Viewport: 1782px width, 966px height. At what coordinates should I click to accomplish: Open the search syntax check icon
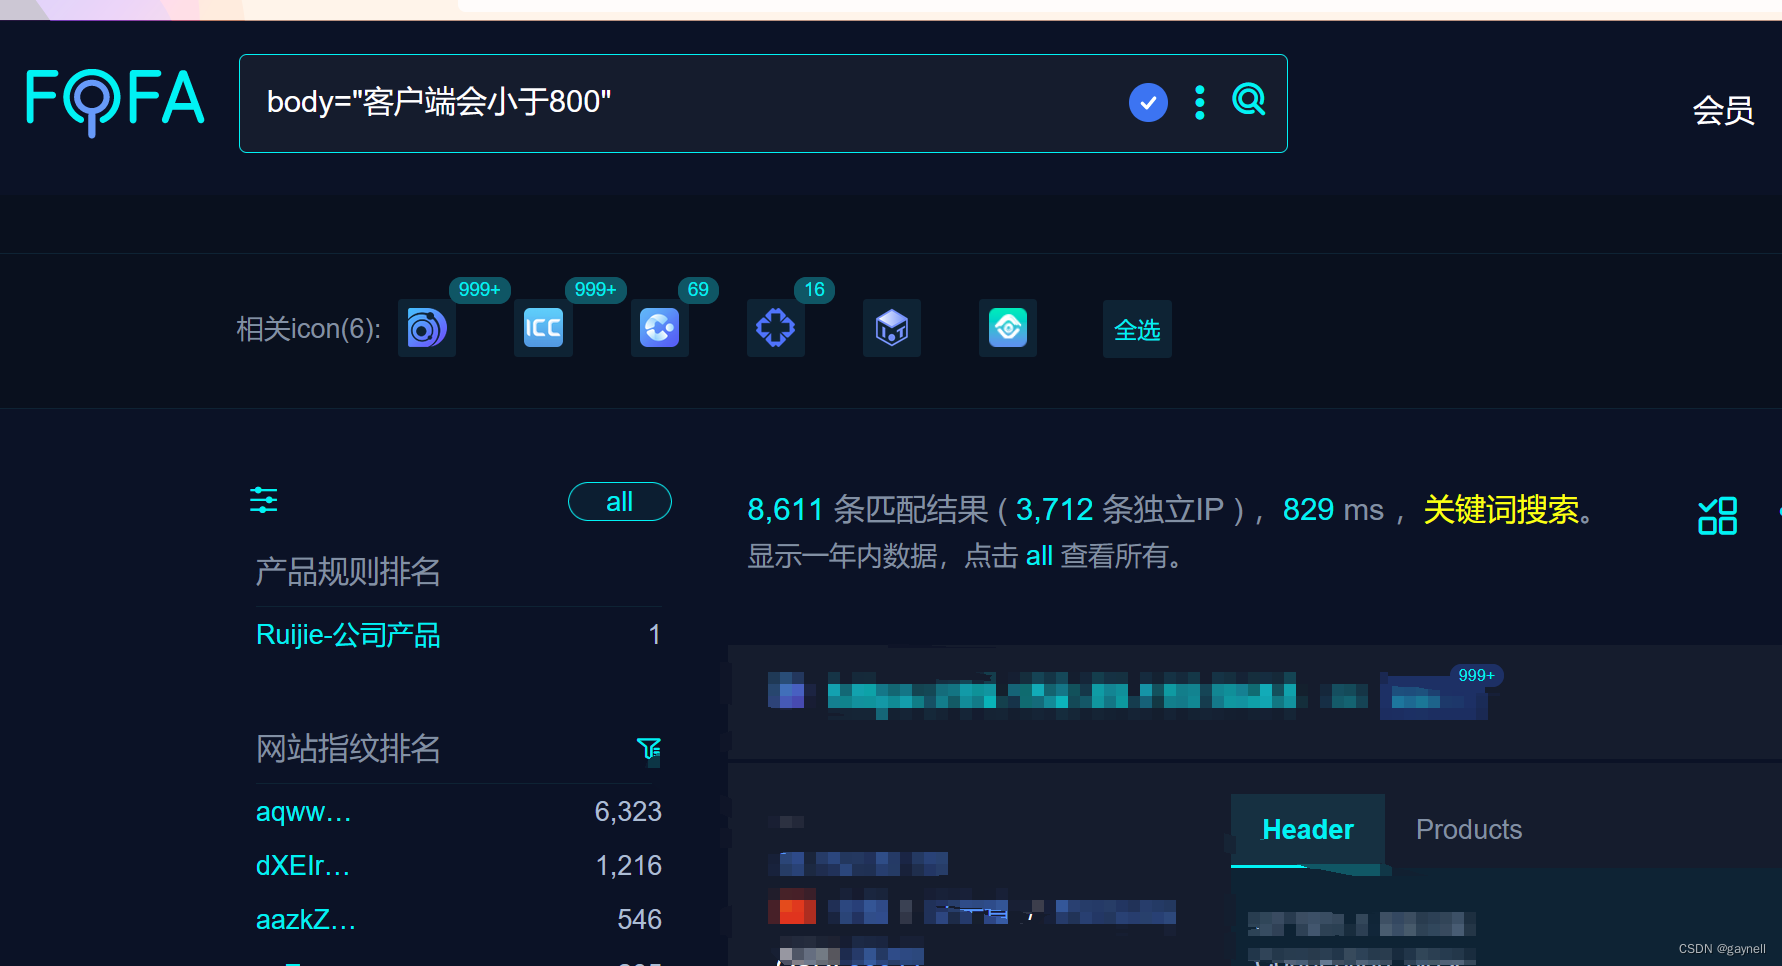(x=1148, y=102)
